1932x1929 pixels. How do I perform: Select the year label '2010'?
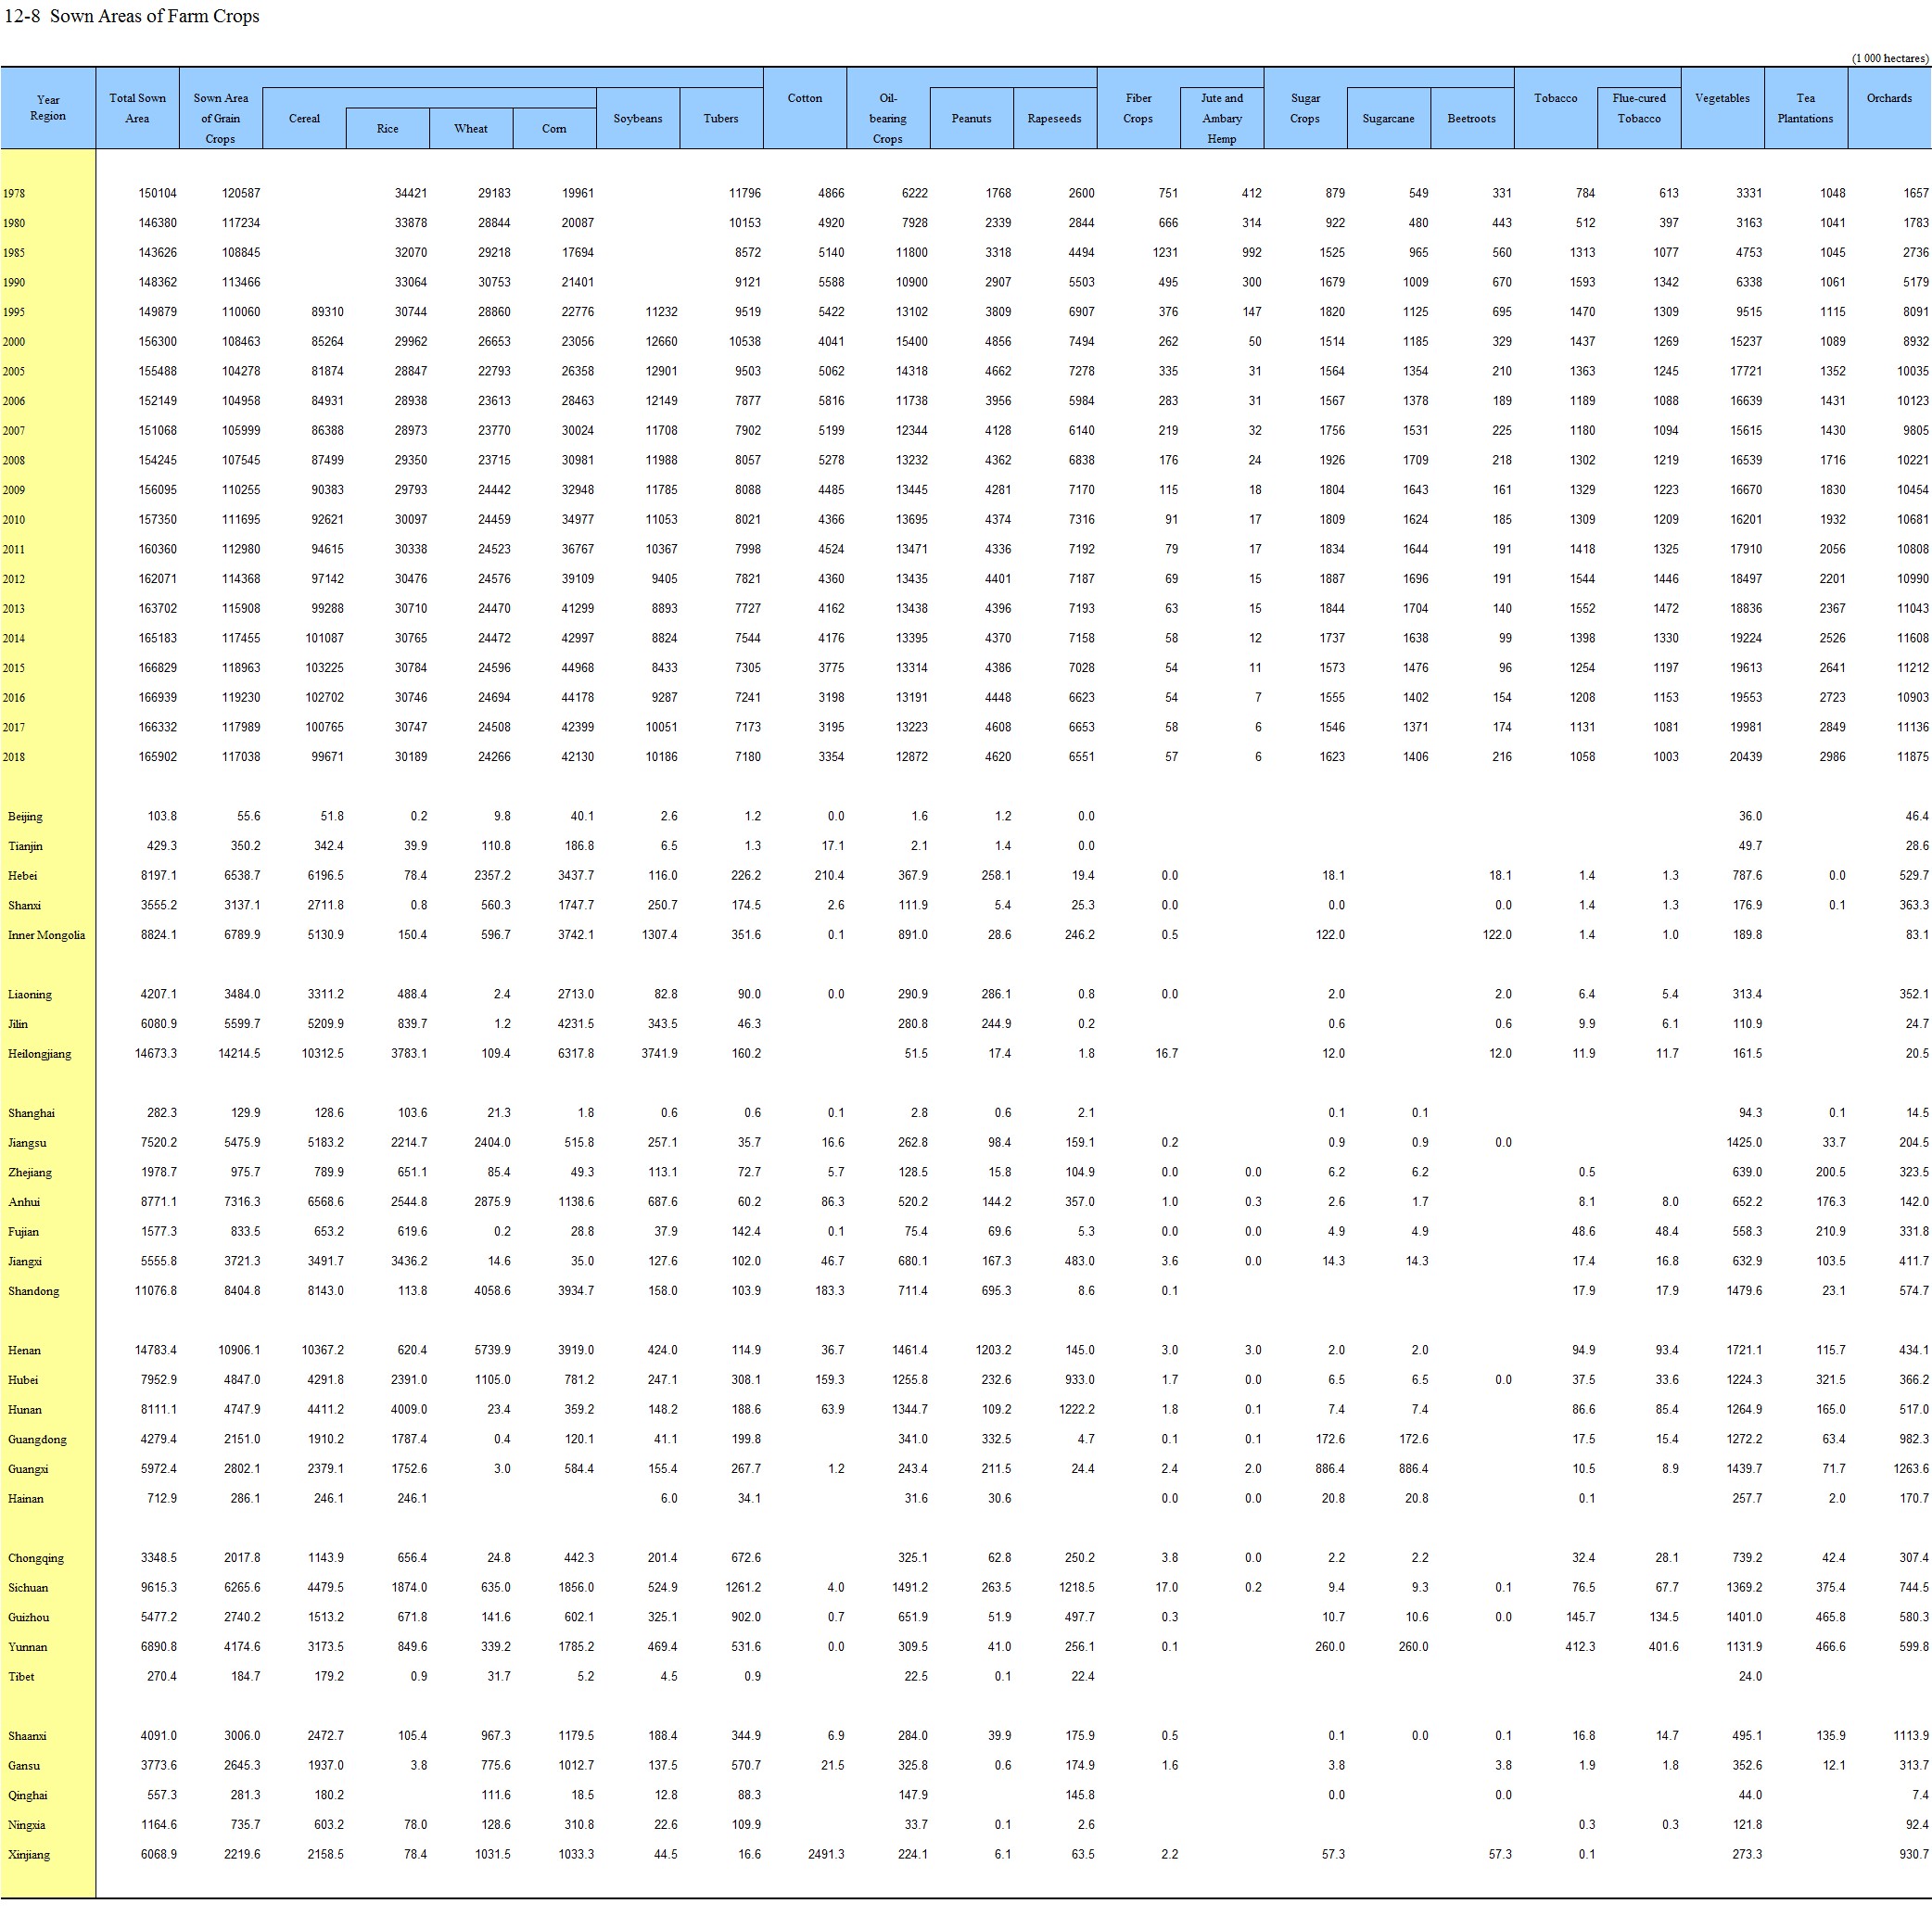point(14,520)
